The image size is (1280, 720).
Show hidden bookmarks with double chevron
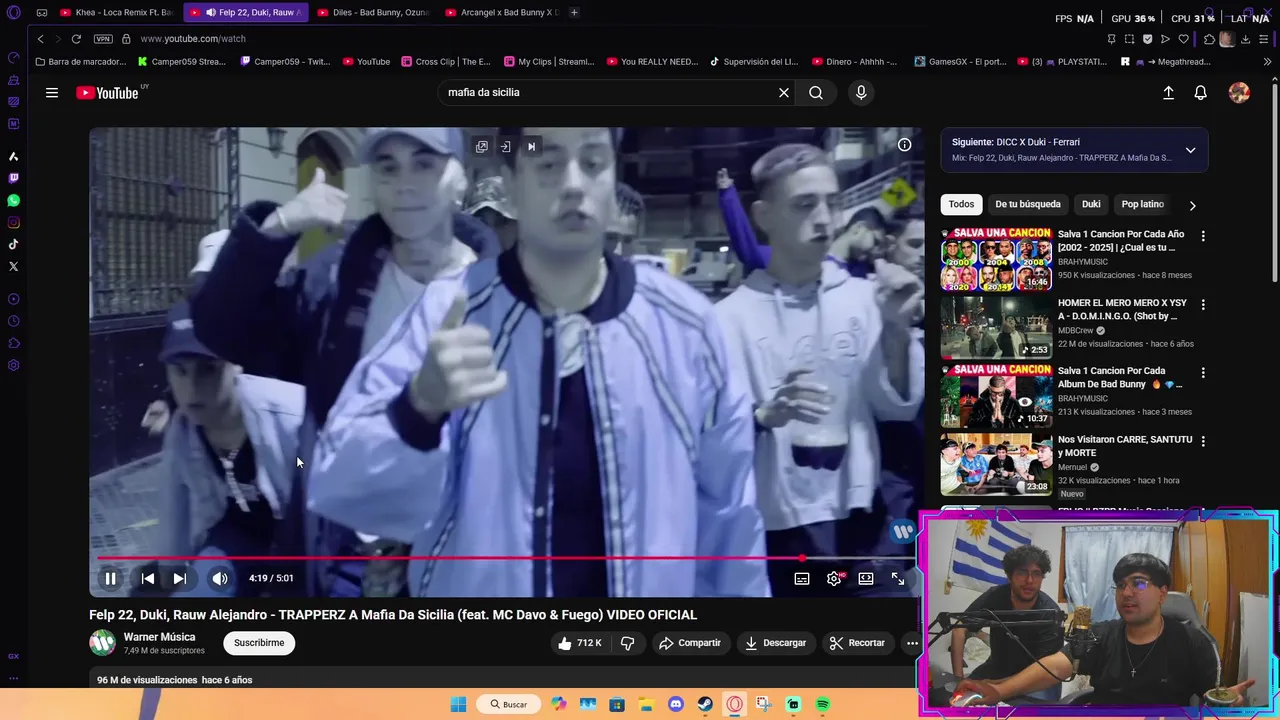(1267, 62)
